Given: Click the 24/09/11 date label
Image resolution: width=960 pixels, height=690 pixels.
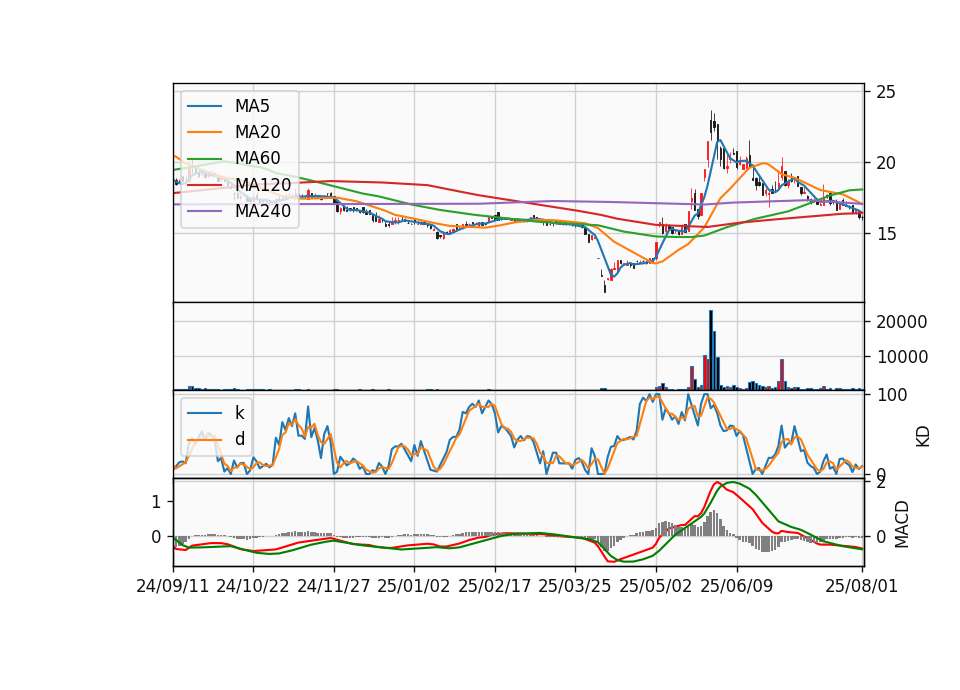Looking at the screenshot, I should (x=173, y=586).
